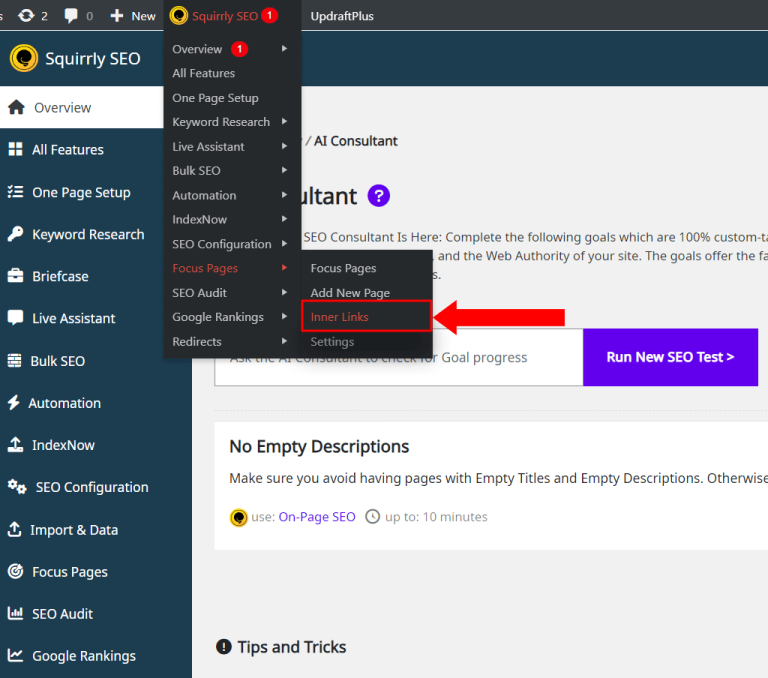768x678 pixels.
Task: Open UpdraftPlus in the admin bar
Action: 344,16
